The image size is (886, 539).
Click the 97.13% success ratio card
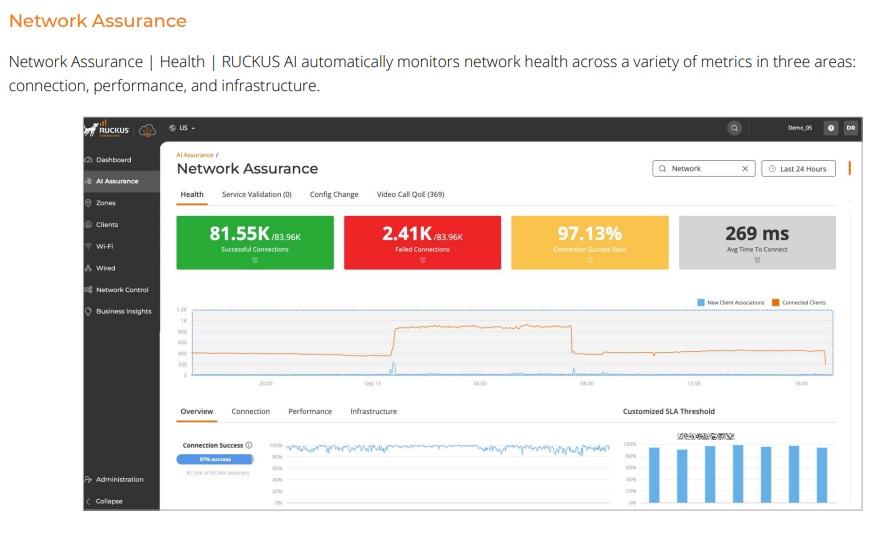[x=590, y=242]
